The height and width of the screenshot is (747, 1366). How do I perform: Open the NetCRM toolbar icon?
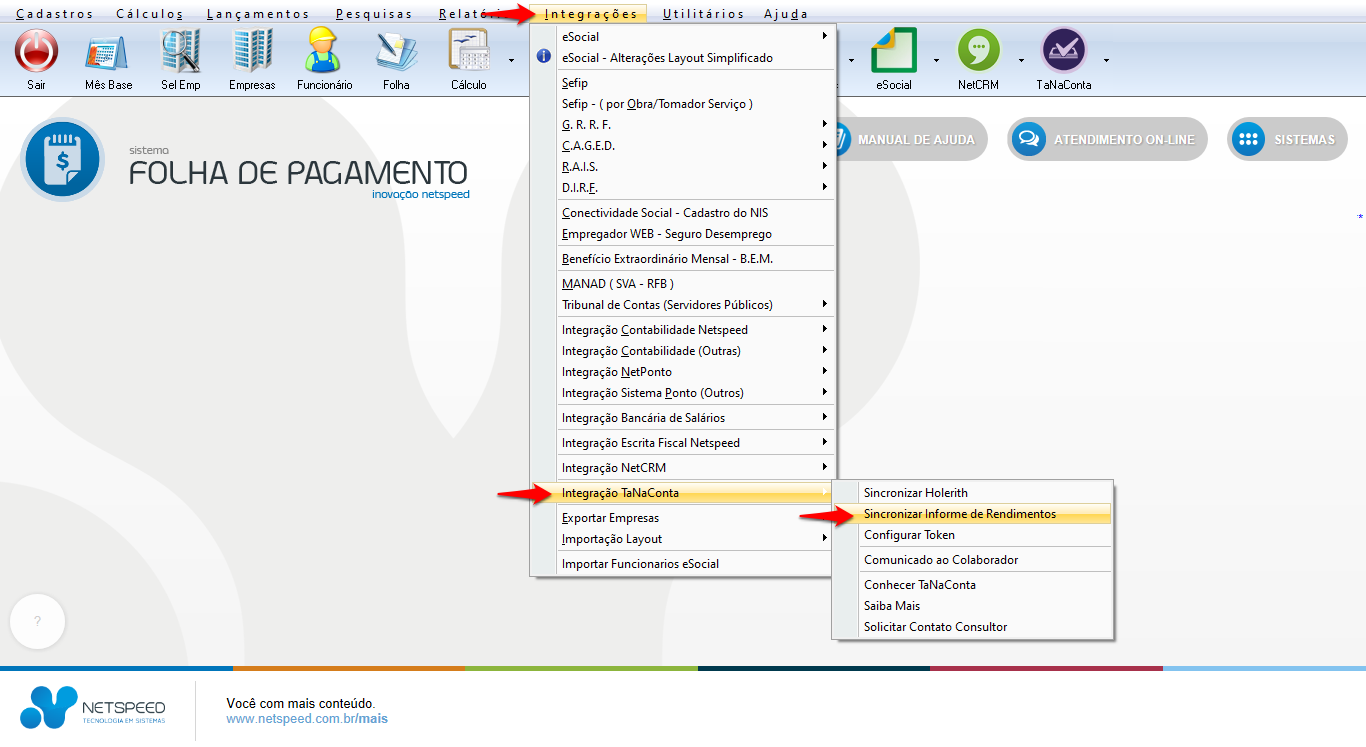978,51
